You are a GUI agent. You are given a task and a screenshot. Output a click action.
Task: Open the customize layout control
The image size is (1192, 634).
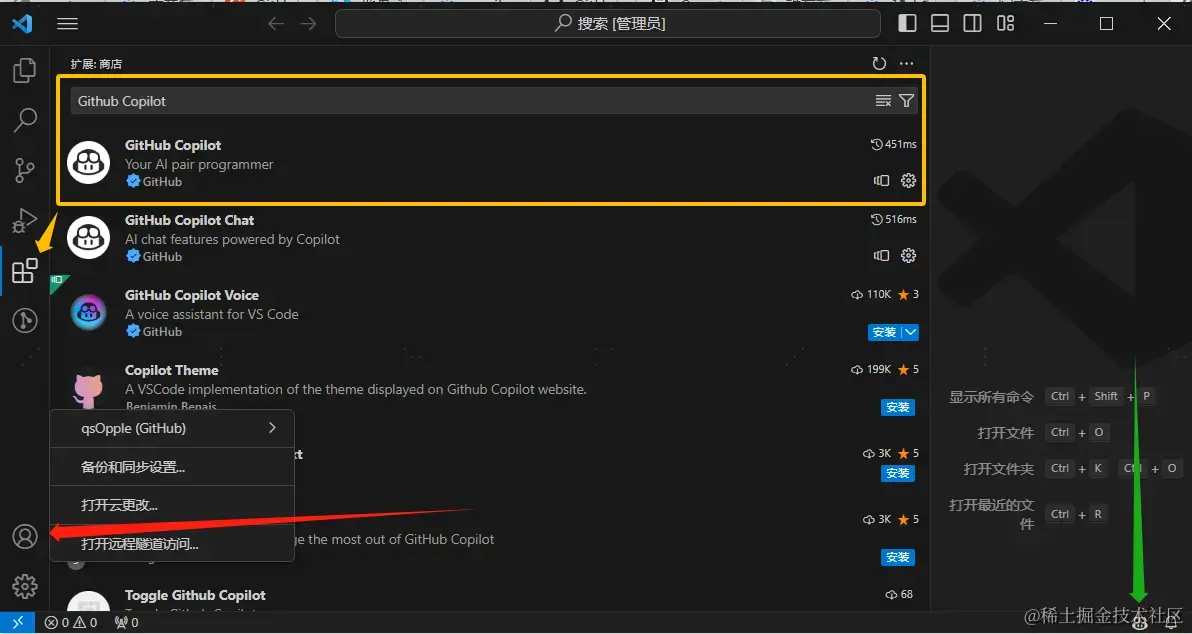(x=1006, y=24)
